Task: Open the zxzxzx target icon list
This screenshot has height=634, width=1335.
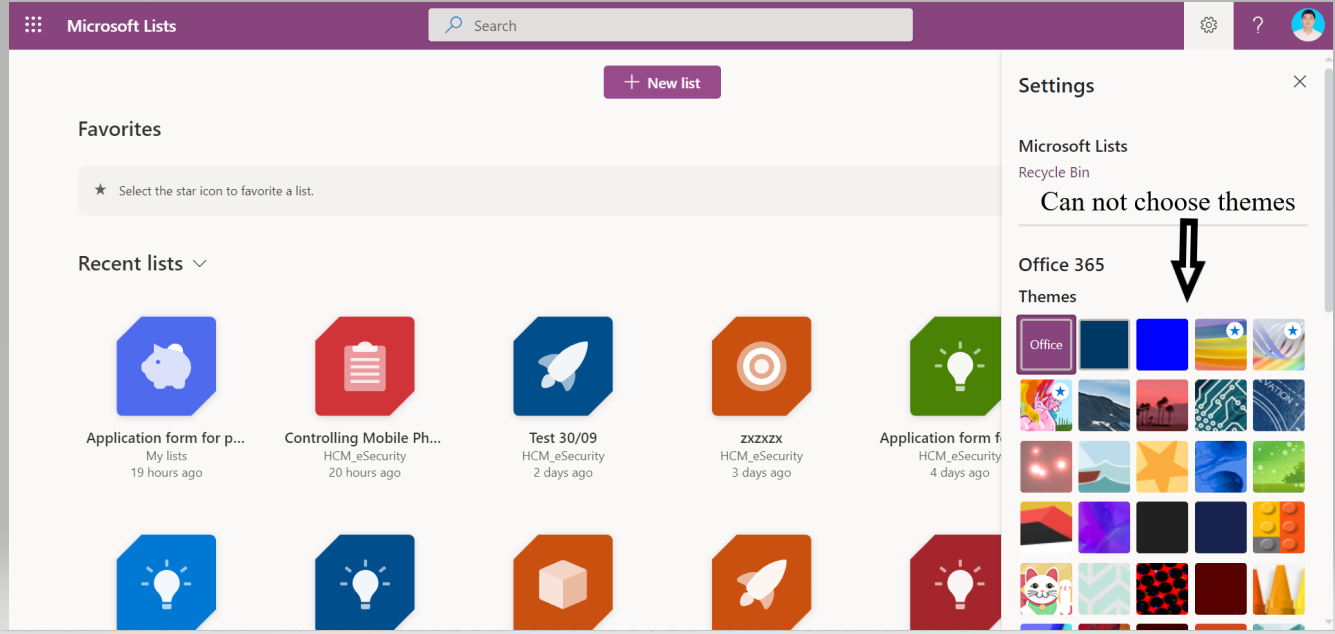Action: click(x=761, y=366)
